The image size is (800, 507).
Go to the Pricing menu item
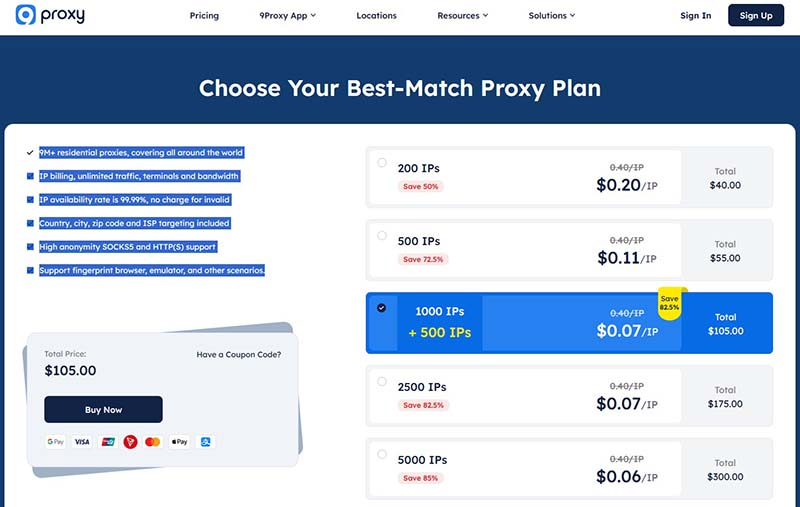click(204, 16)
